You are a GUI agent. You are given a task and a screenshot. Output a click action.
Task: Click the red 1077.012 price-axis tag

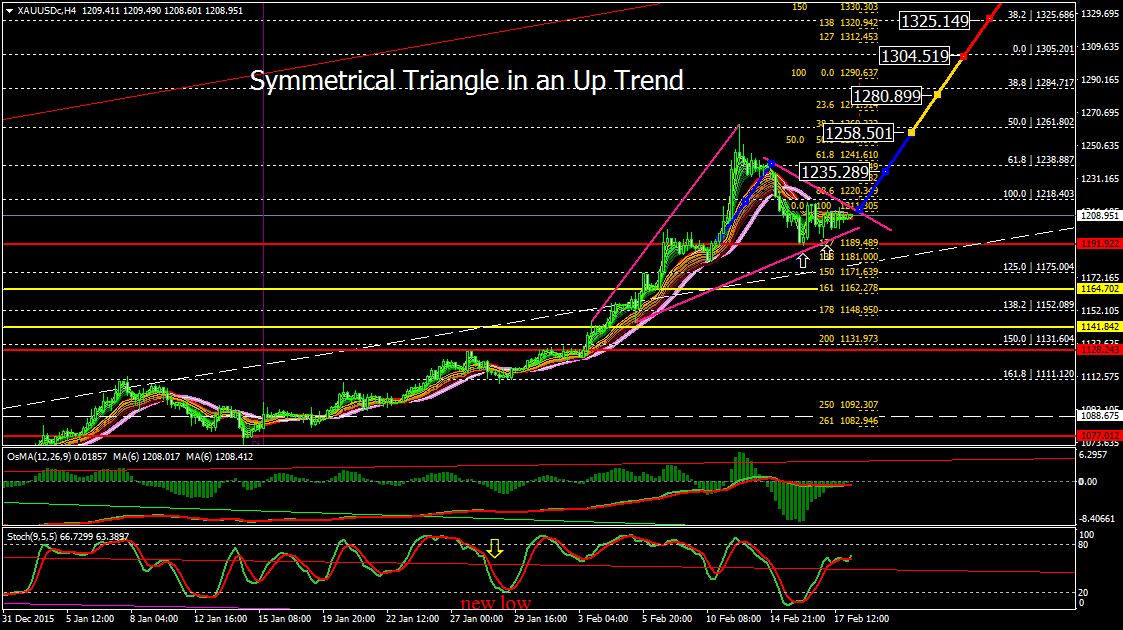click(1099, 435)
